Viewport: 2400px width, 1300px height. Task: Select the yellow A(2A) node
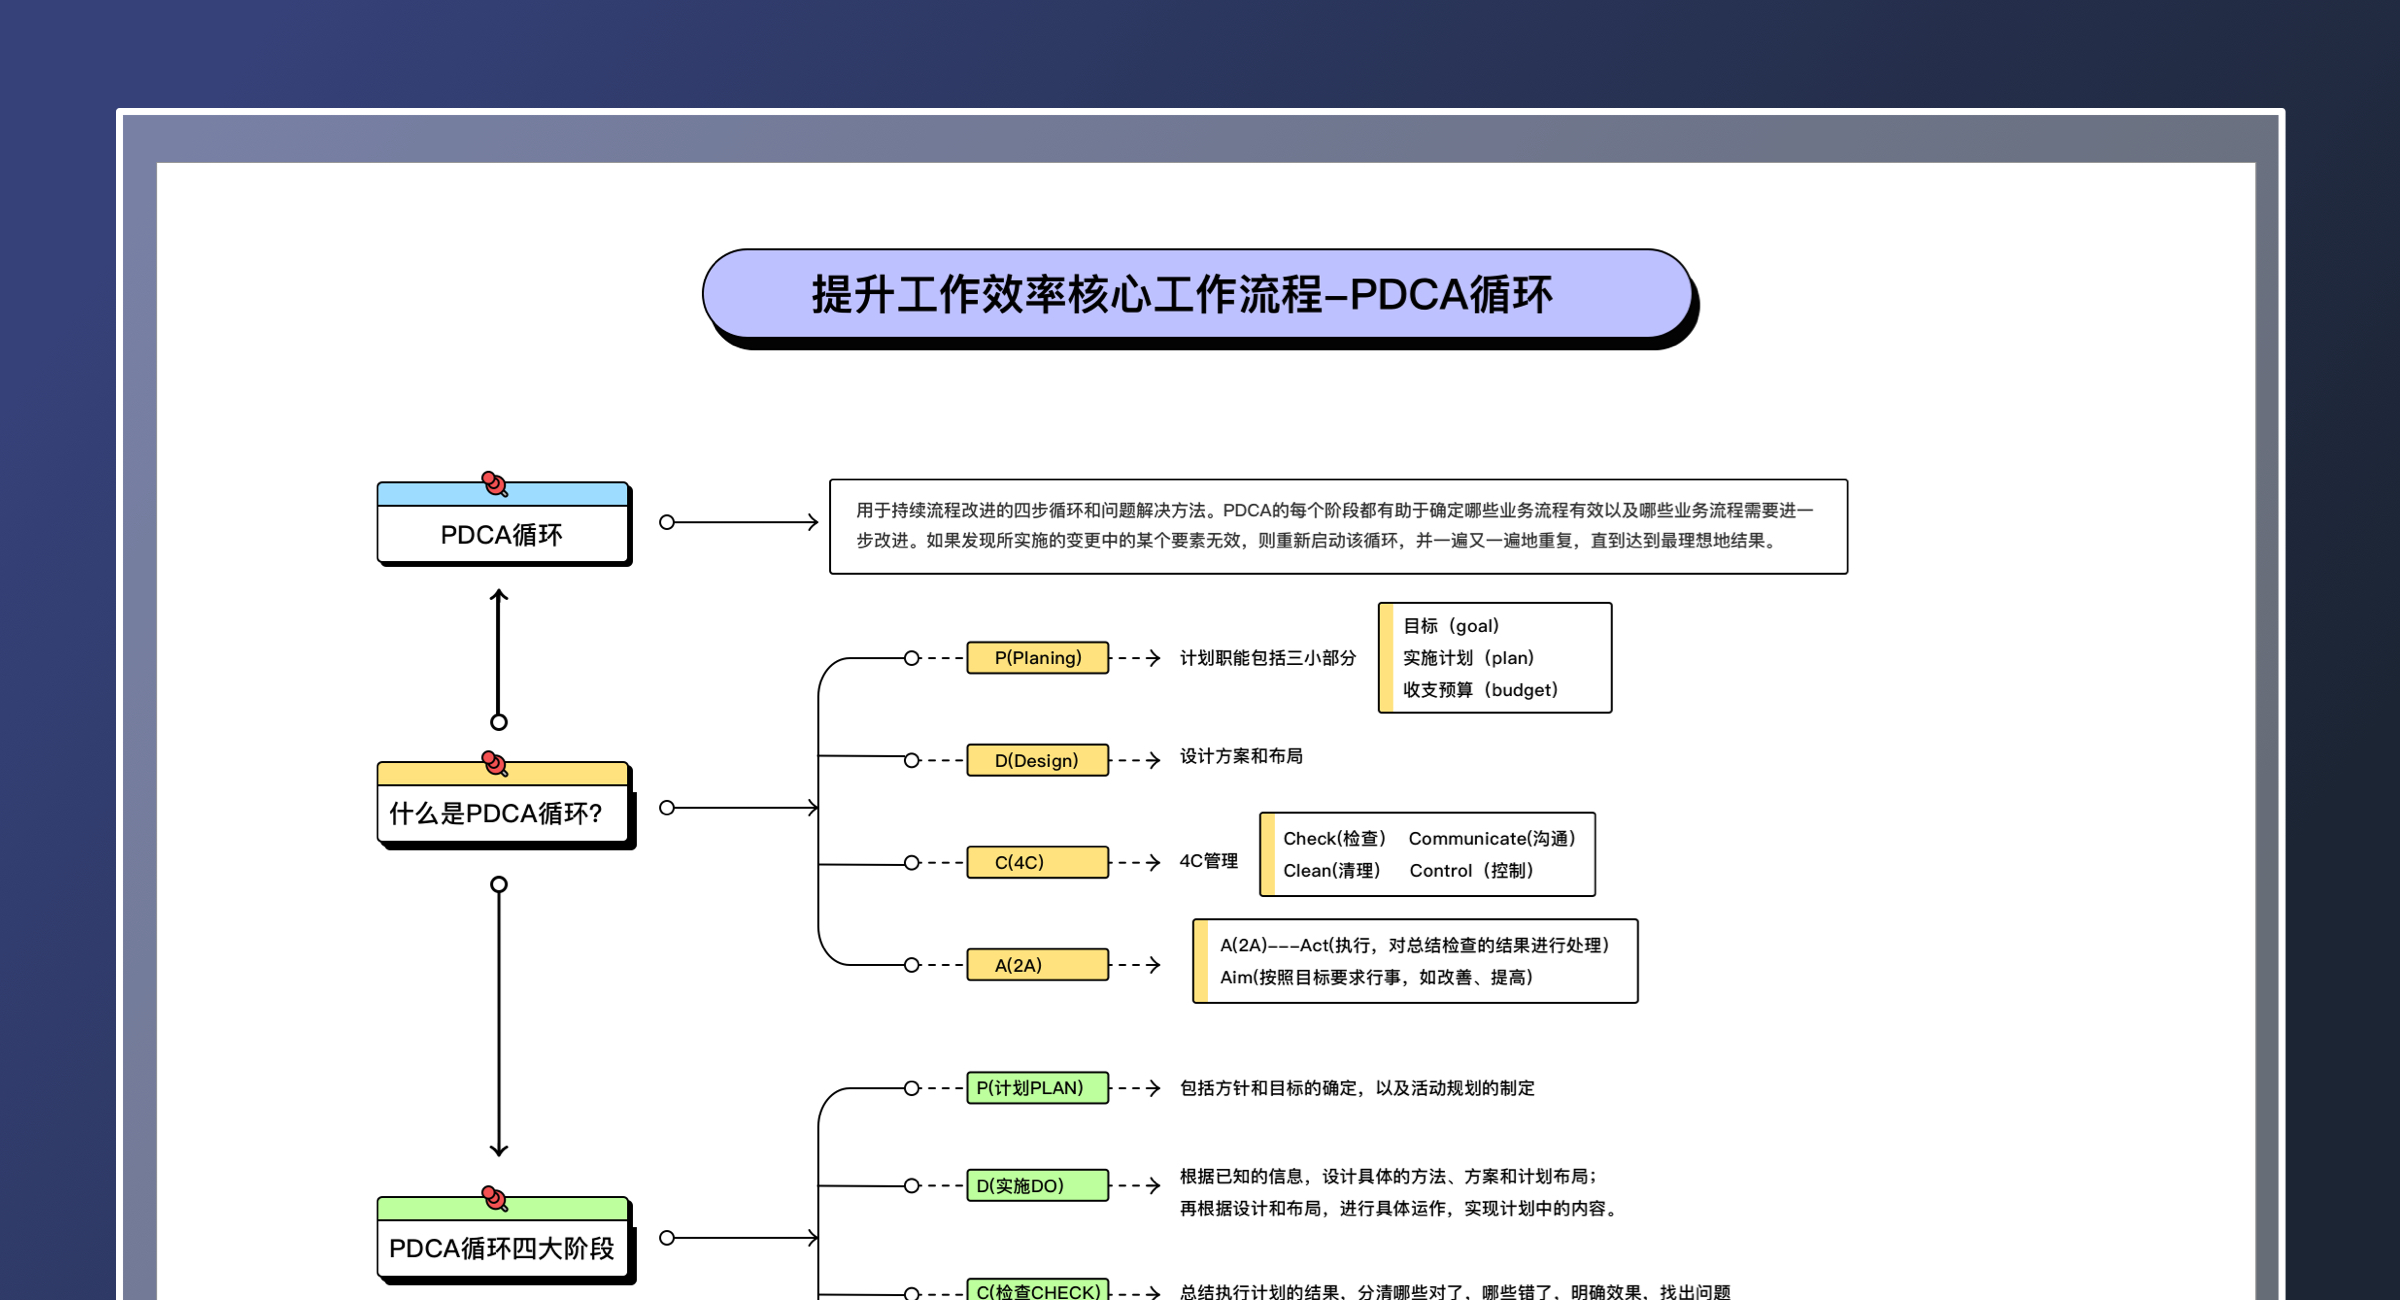[x=1037, y=964]
